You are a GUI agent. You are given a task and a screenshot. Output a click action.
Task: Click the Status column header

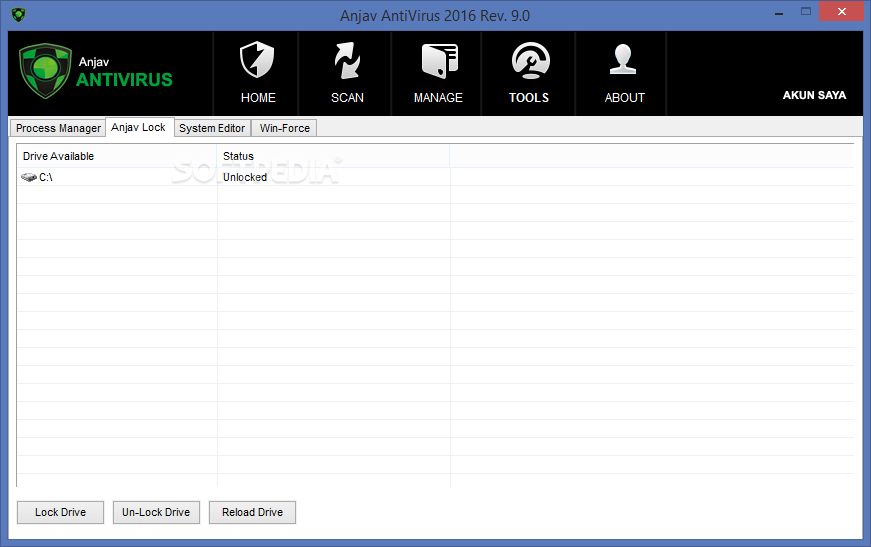point(333,156)
